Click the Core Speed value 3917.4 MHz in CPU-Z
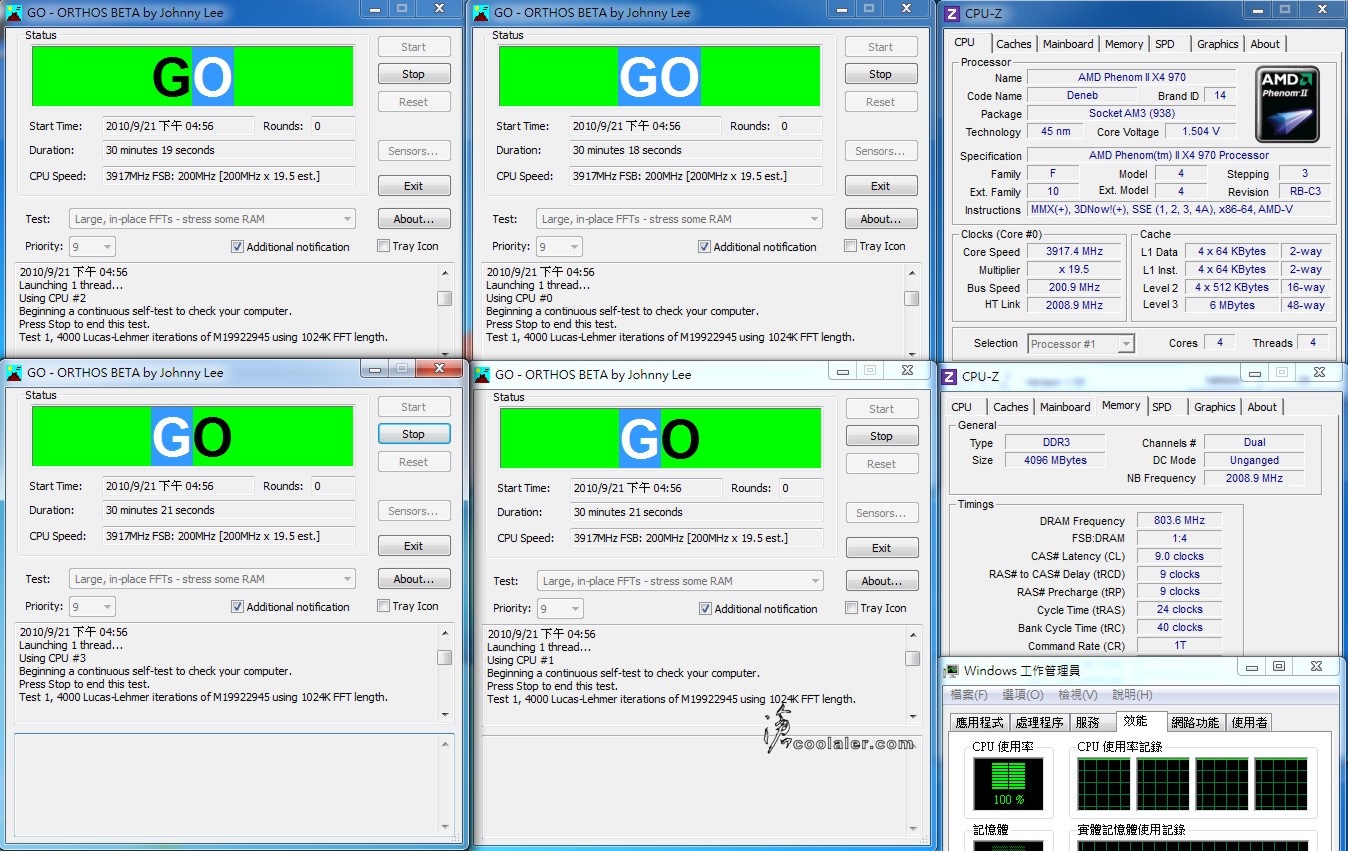 click(1073, 252)
